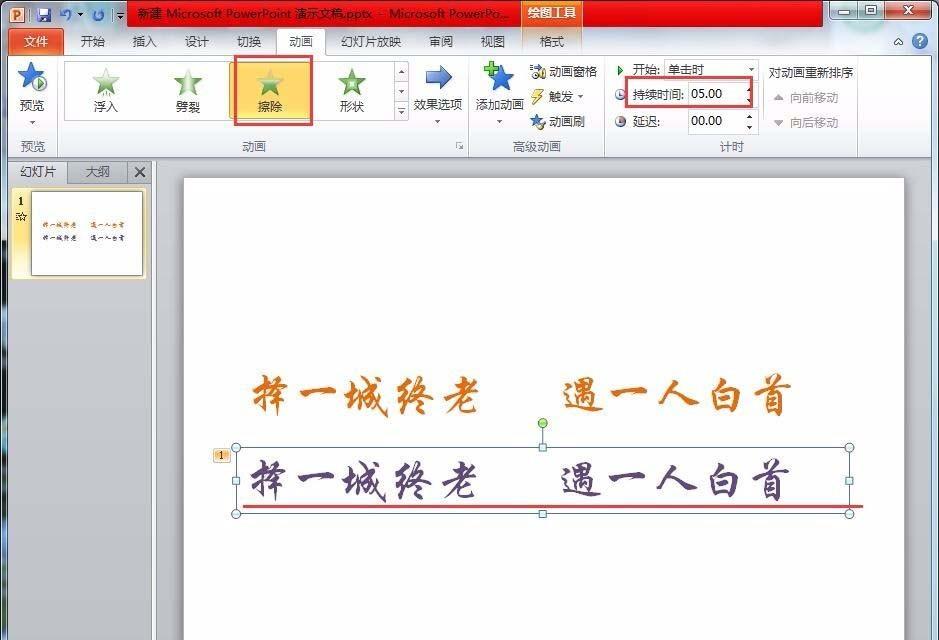
Task: Expand the animation gallery more arrow
Action: coord(402,111)
